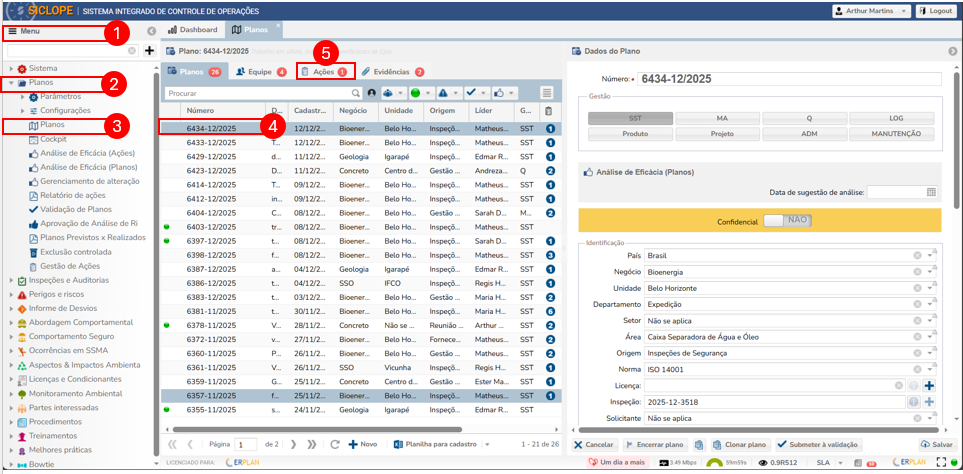The image size is (963, 474).
Task: Click the thumbs-up filter icon in grid toolbar
Action: pos(499,92)
